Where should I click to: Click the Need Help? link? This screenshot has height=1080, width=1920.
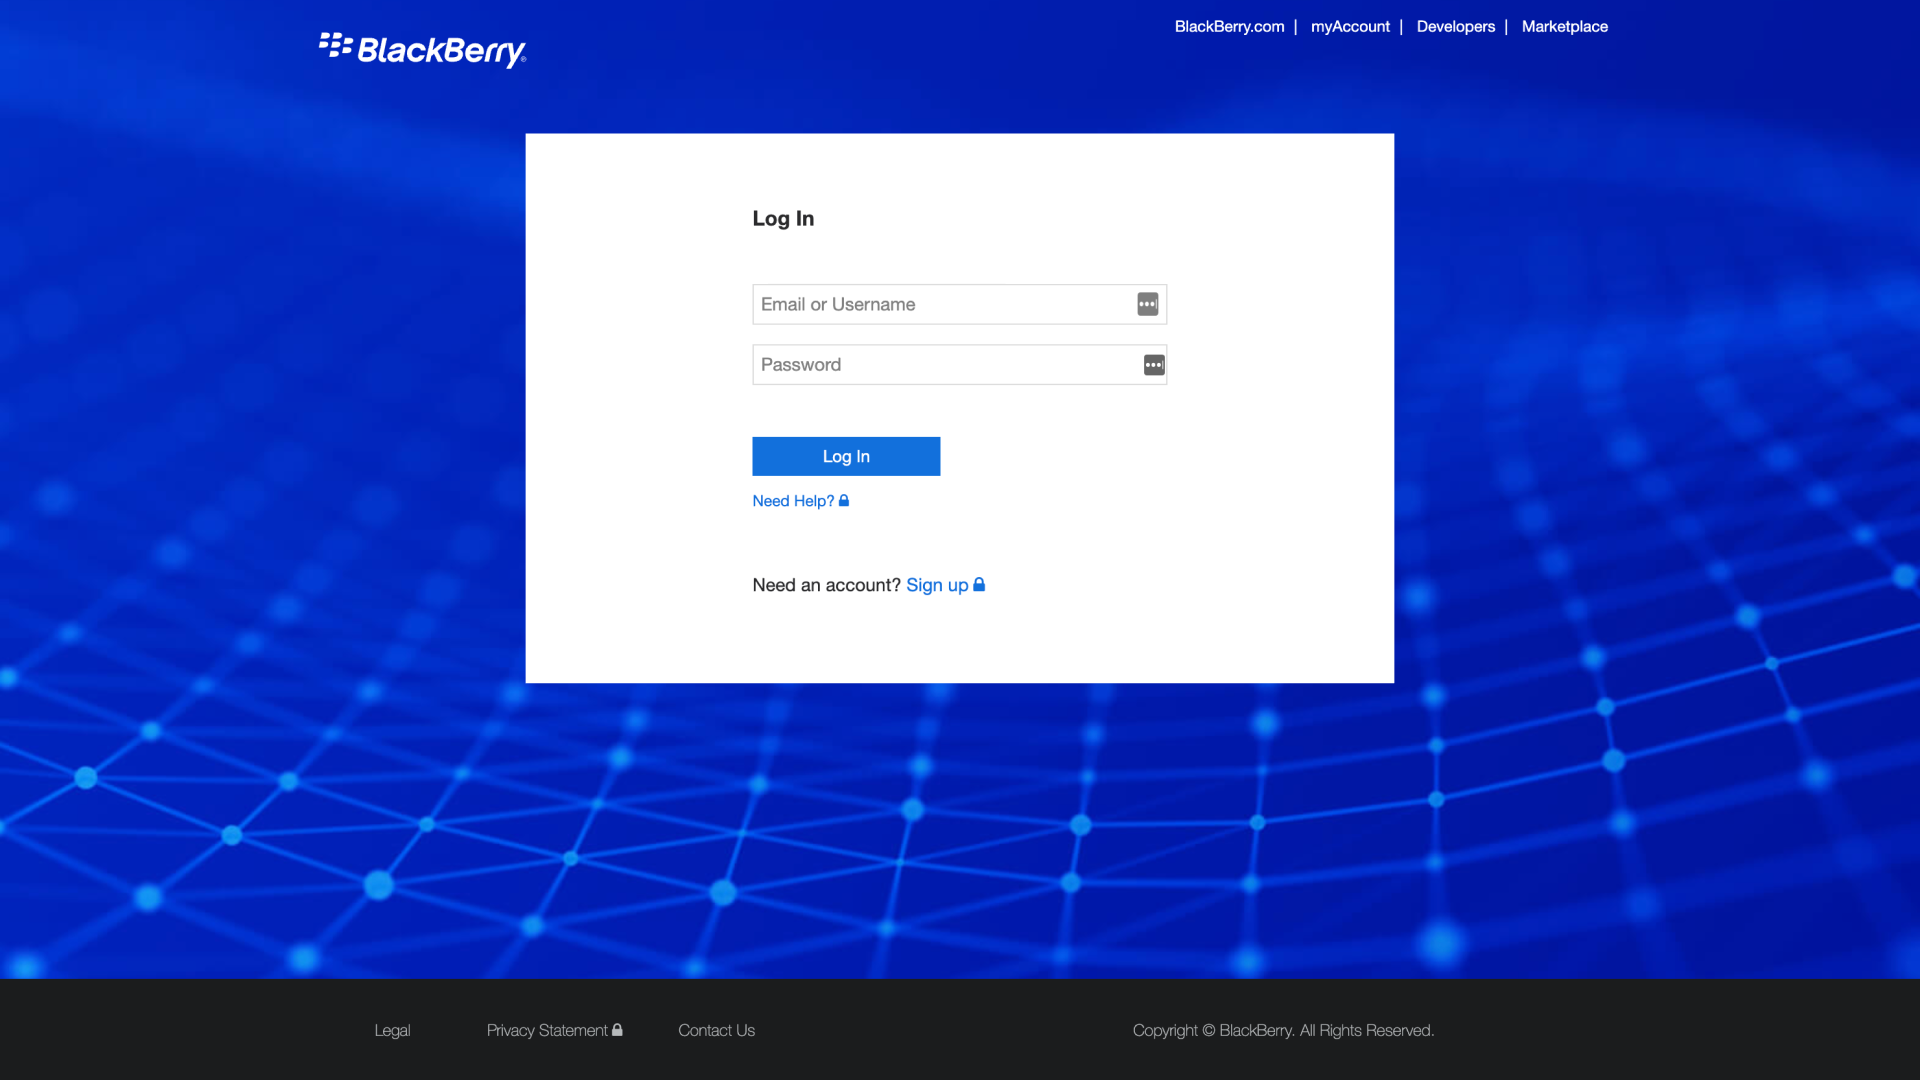(794, 500)
